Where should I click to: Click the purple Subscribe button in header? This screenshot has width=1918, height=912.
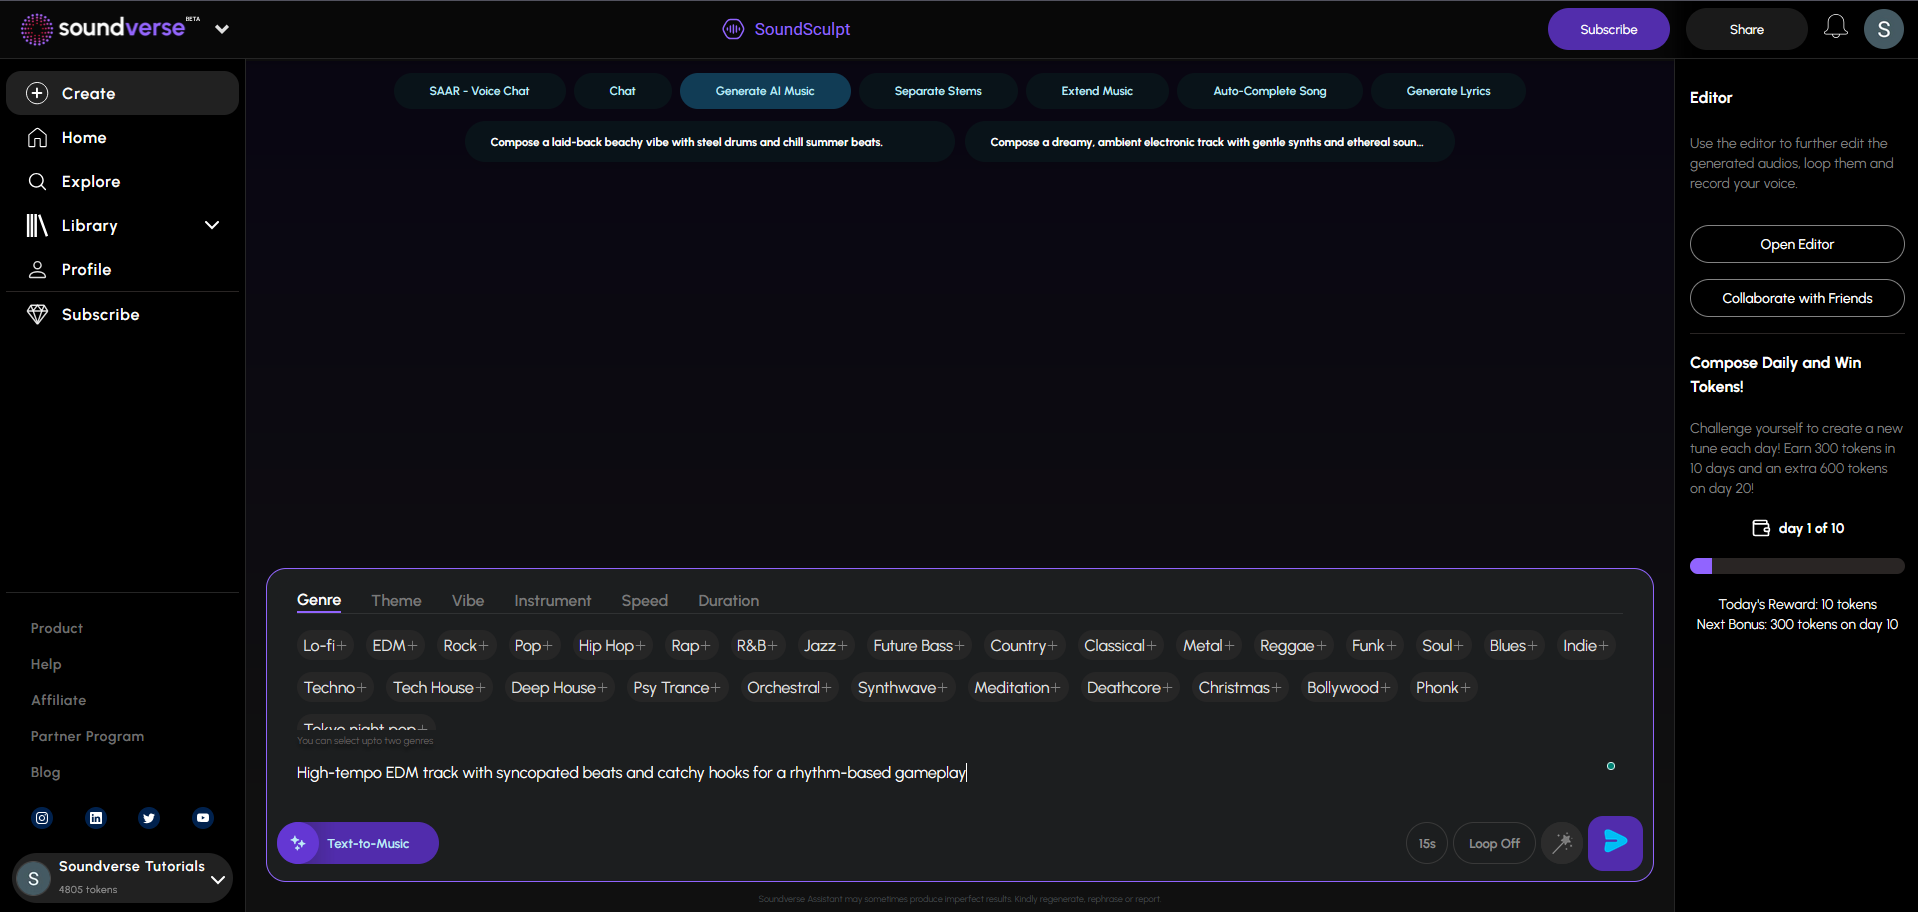(1608, 29)
